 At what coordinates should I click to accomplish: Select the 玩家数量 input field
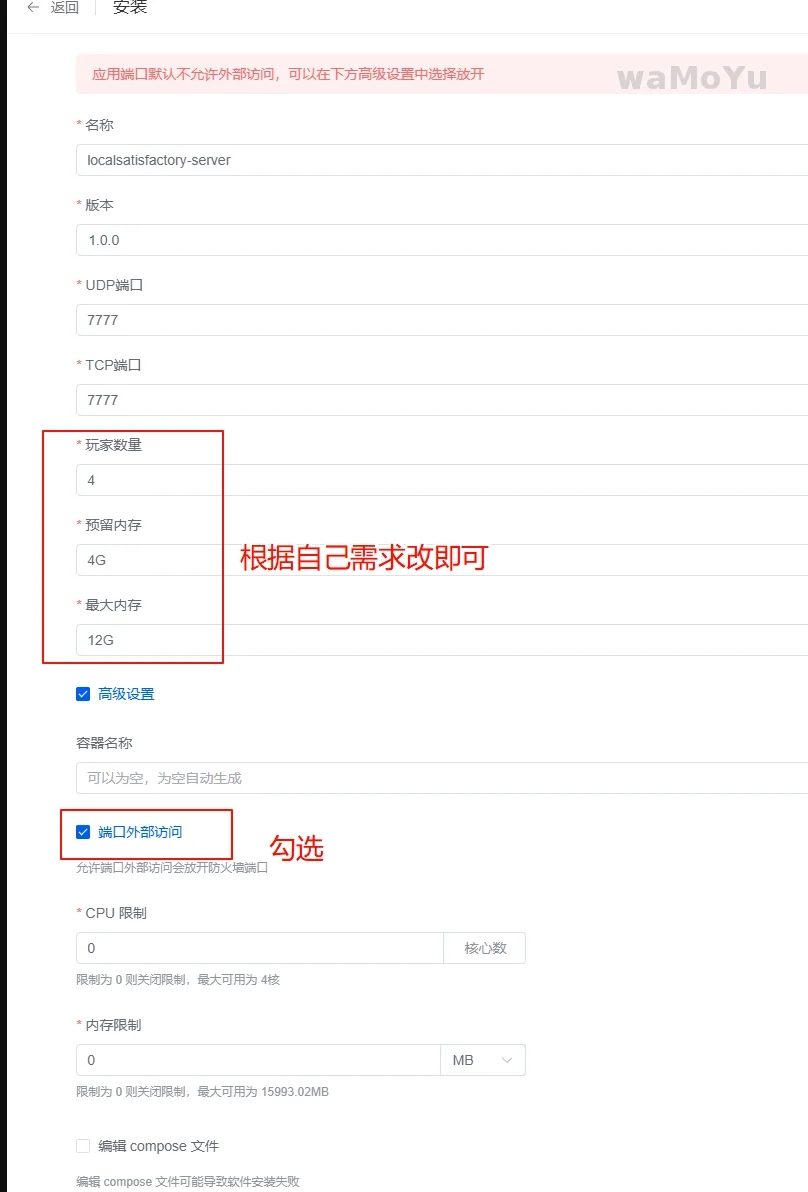coord(440,480)
